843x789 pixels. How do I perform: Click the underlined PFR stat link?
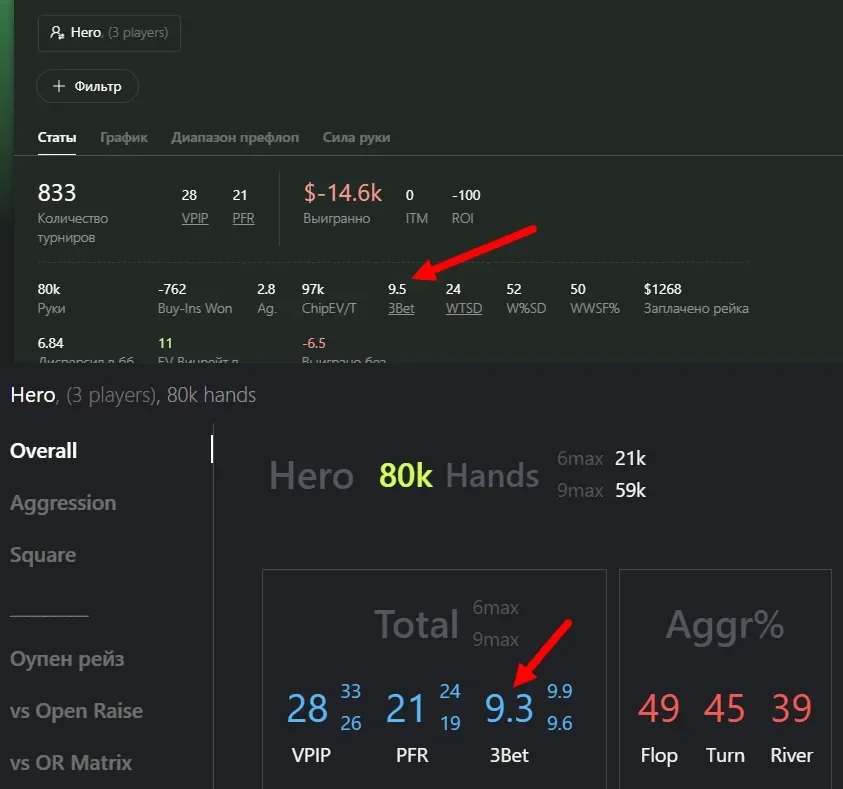coord(243,218)
